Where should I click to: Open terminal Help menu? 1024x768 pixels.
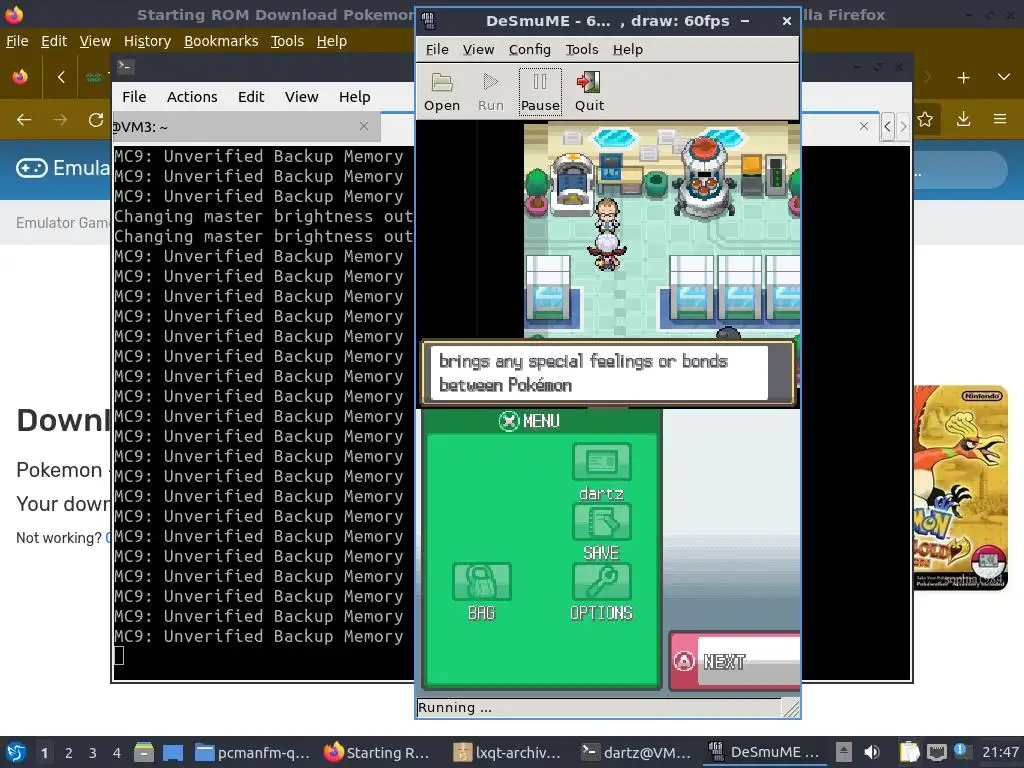(x=355, y=97)
